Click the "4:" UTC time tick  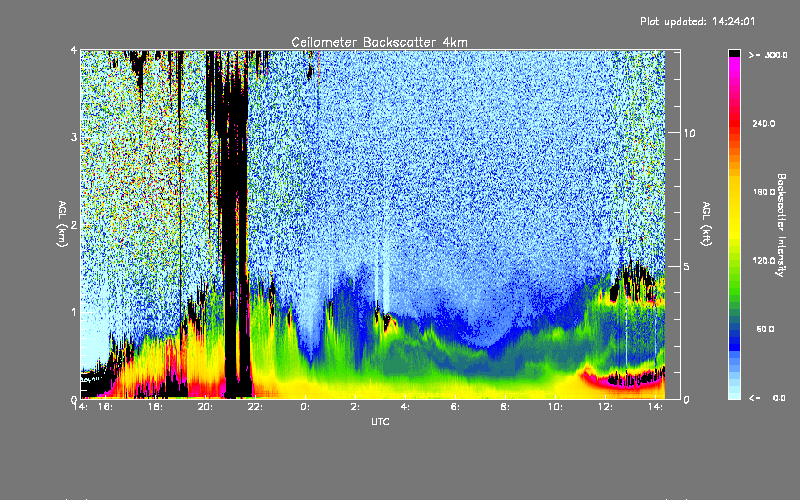pyautogui.click(x=405, y=407)
